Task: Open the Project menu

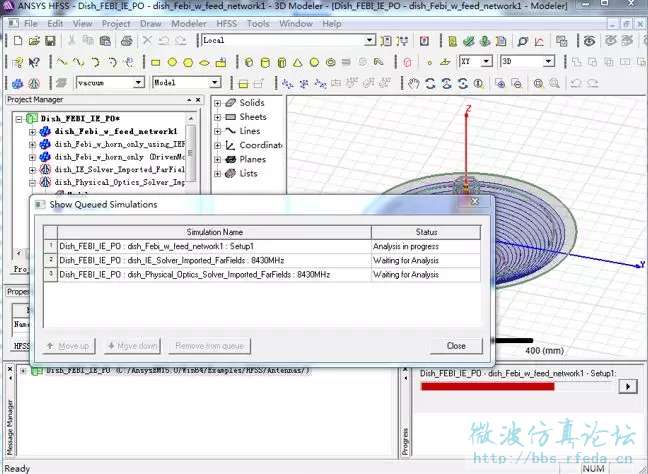Action: pos(116,24)
